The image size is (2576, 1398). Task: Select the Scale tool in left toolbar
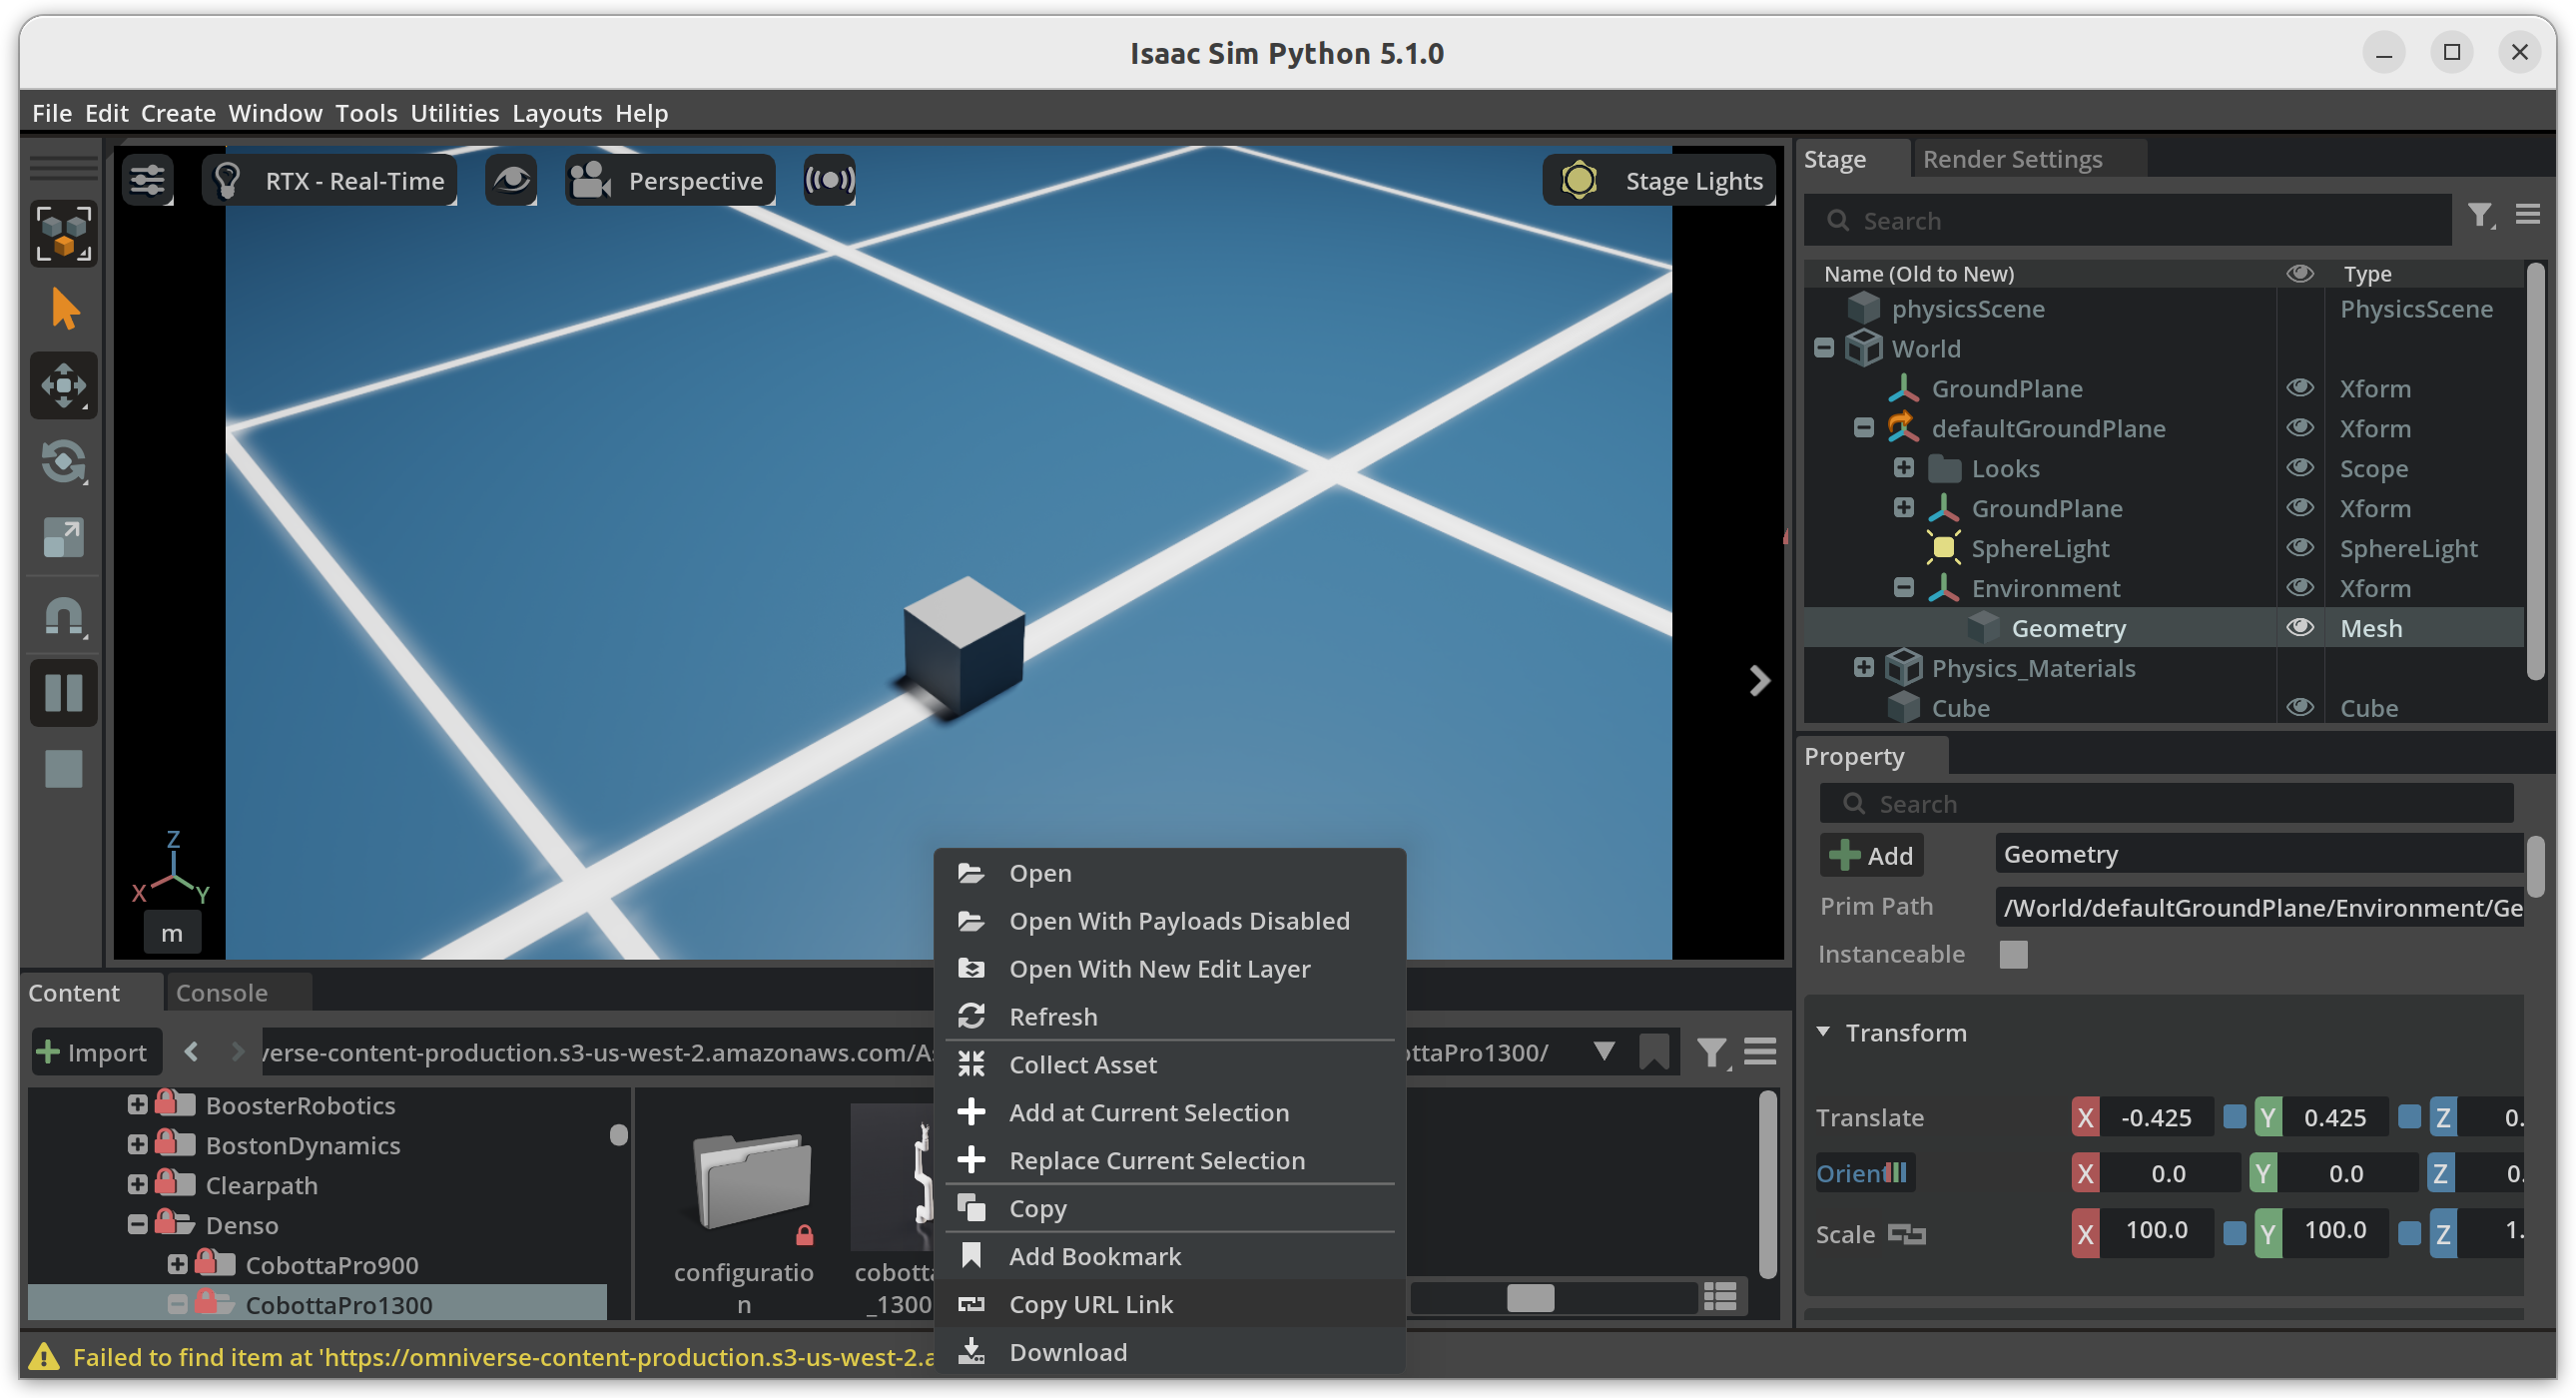tap(63, 538)
